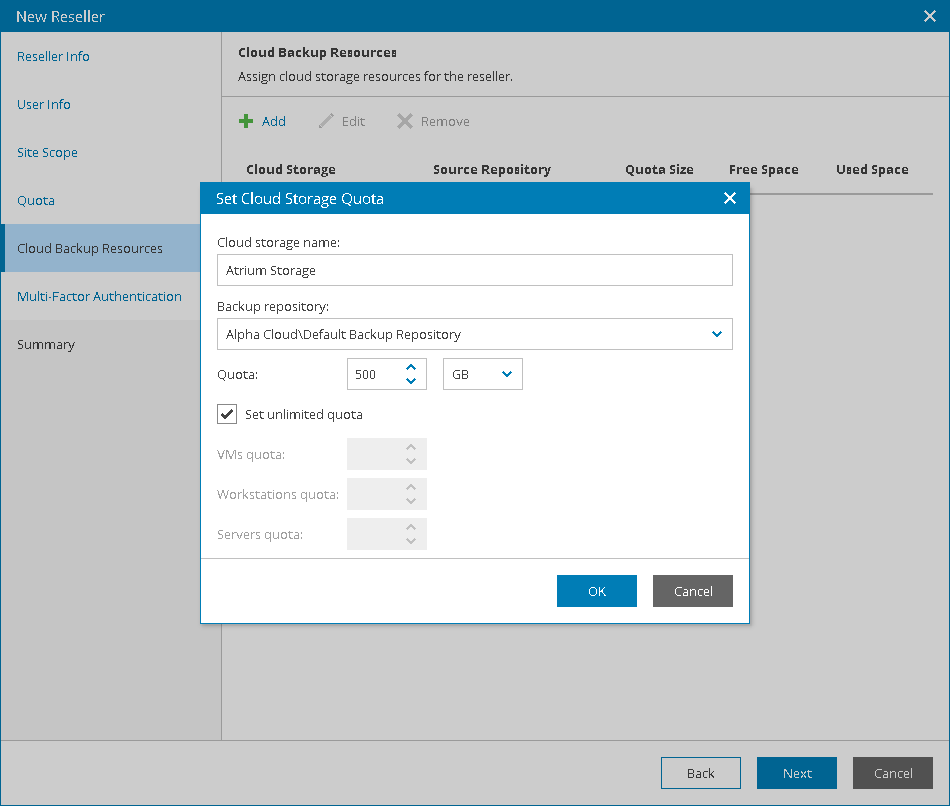This screenshot has width=950, height=806.
Task: Click the Quota number input field
Action: (x=374, y=374)
